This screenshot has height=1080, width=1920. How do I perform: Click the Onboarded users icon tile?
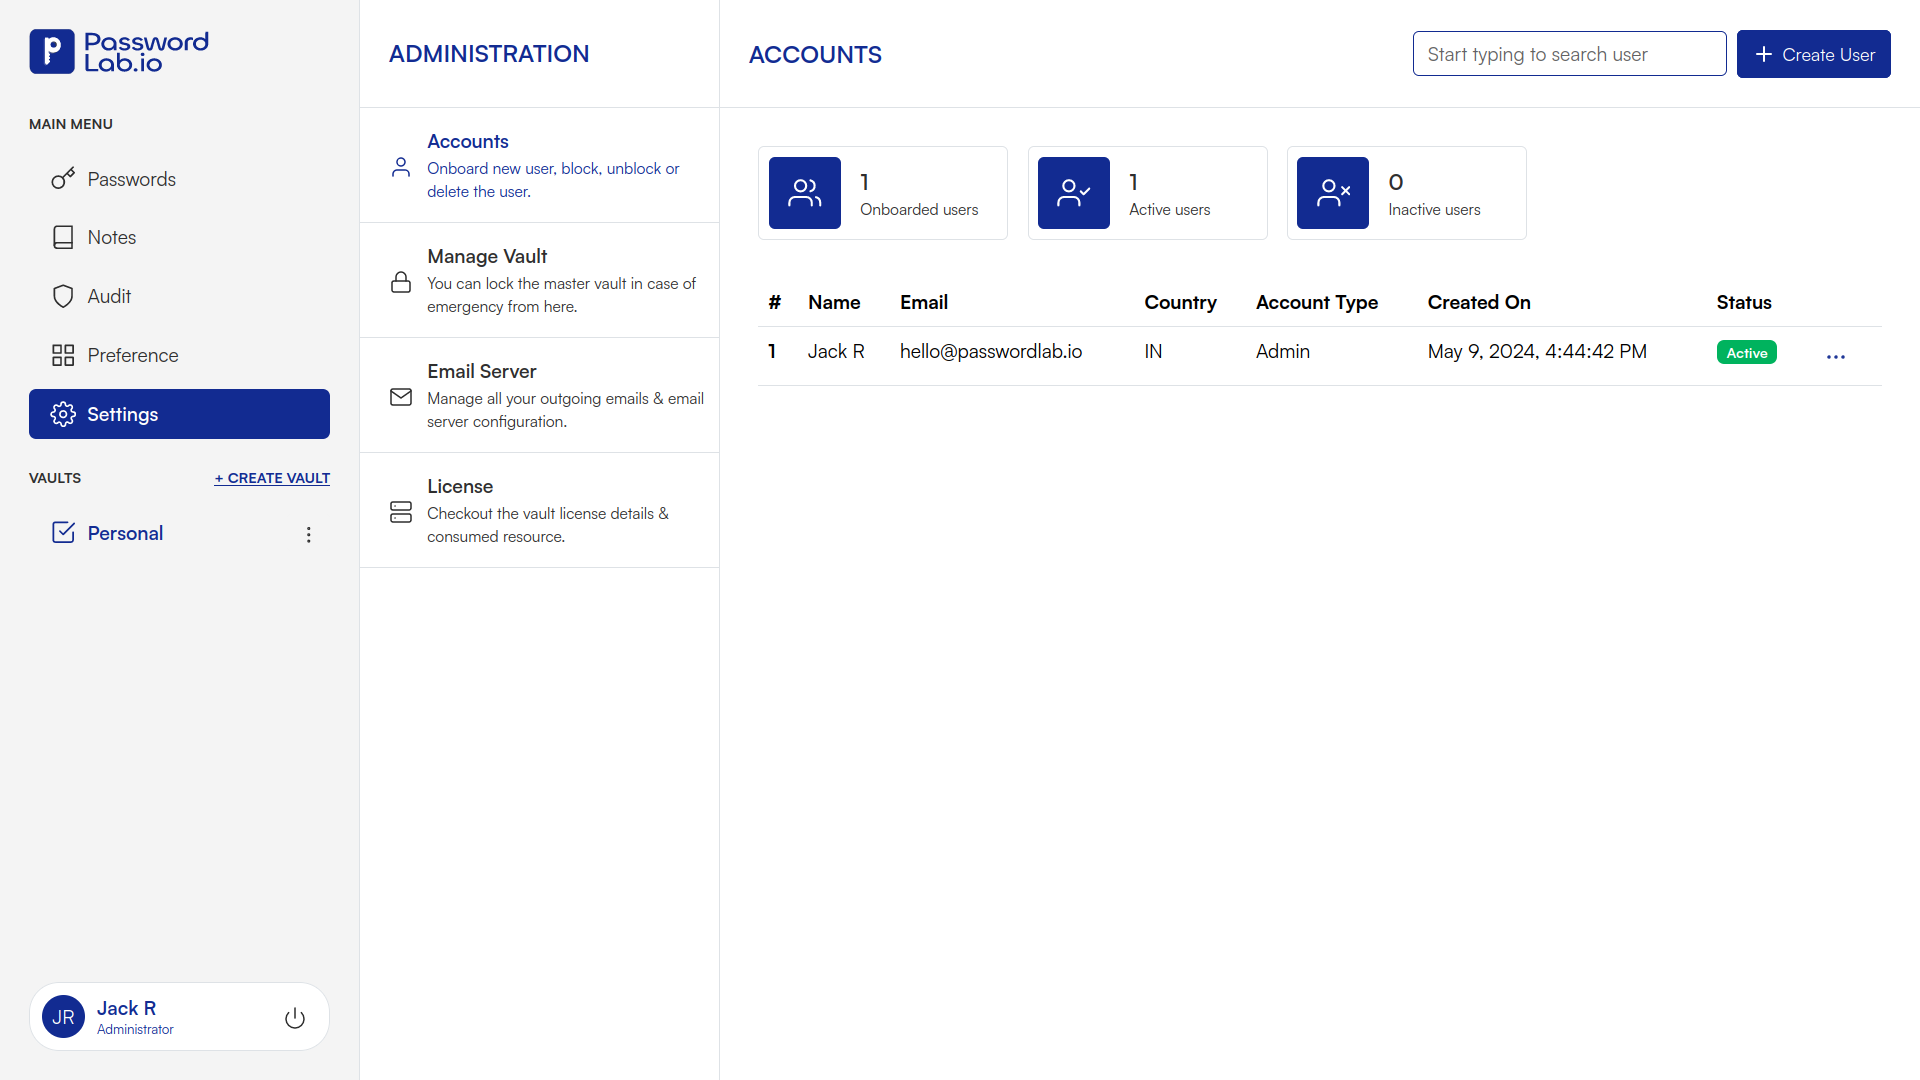805,193
